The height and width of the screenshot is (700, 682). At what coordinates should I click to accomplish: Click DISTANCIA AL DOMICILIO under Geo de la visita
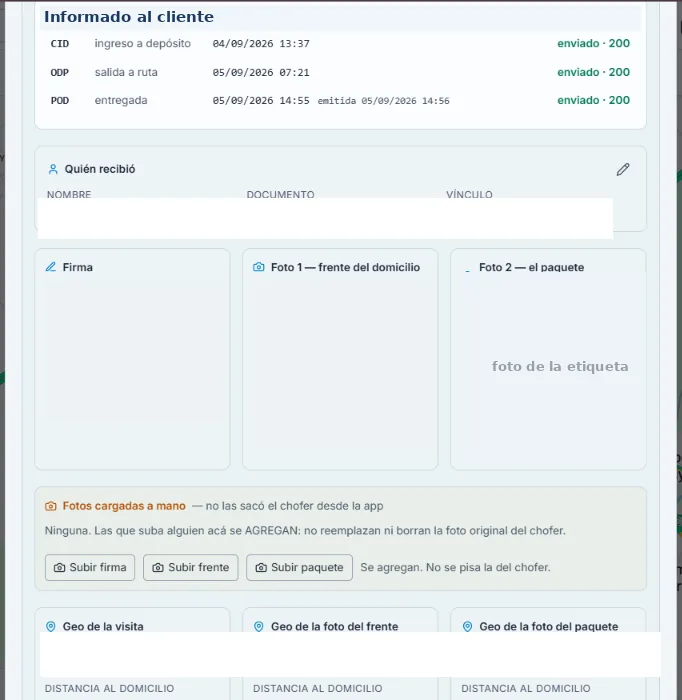(x=109, y=688)
